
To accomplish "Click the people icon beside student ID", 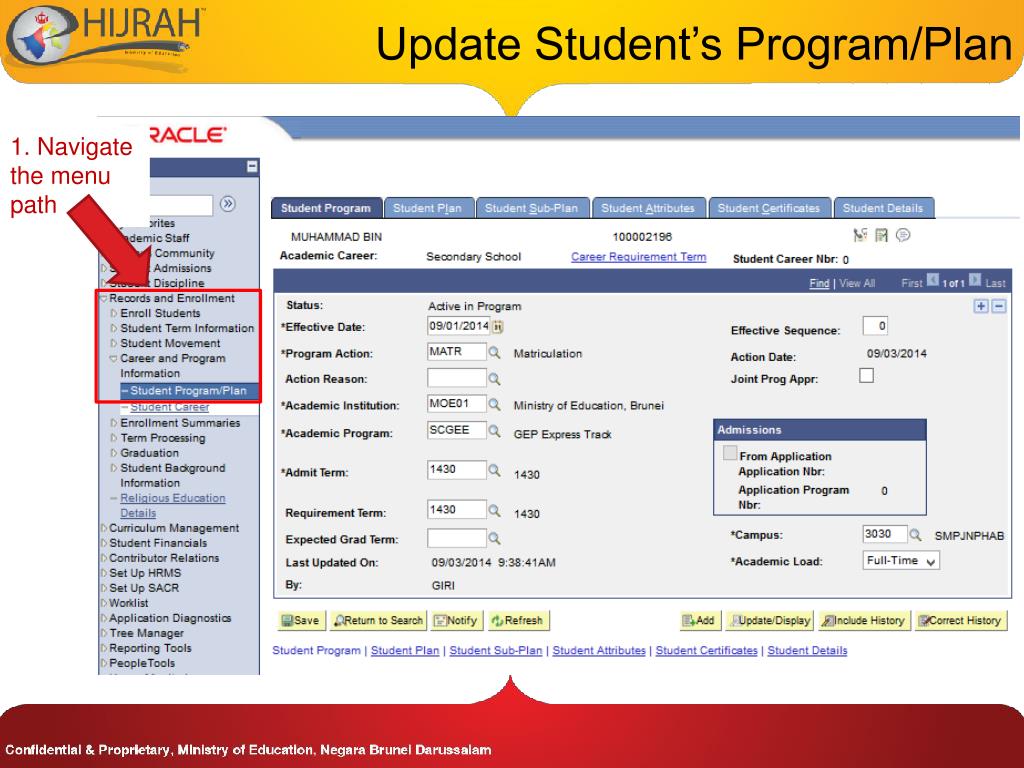I will point(860,234).
